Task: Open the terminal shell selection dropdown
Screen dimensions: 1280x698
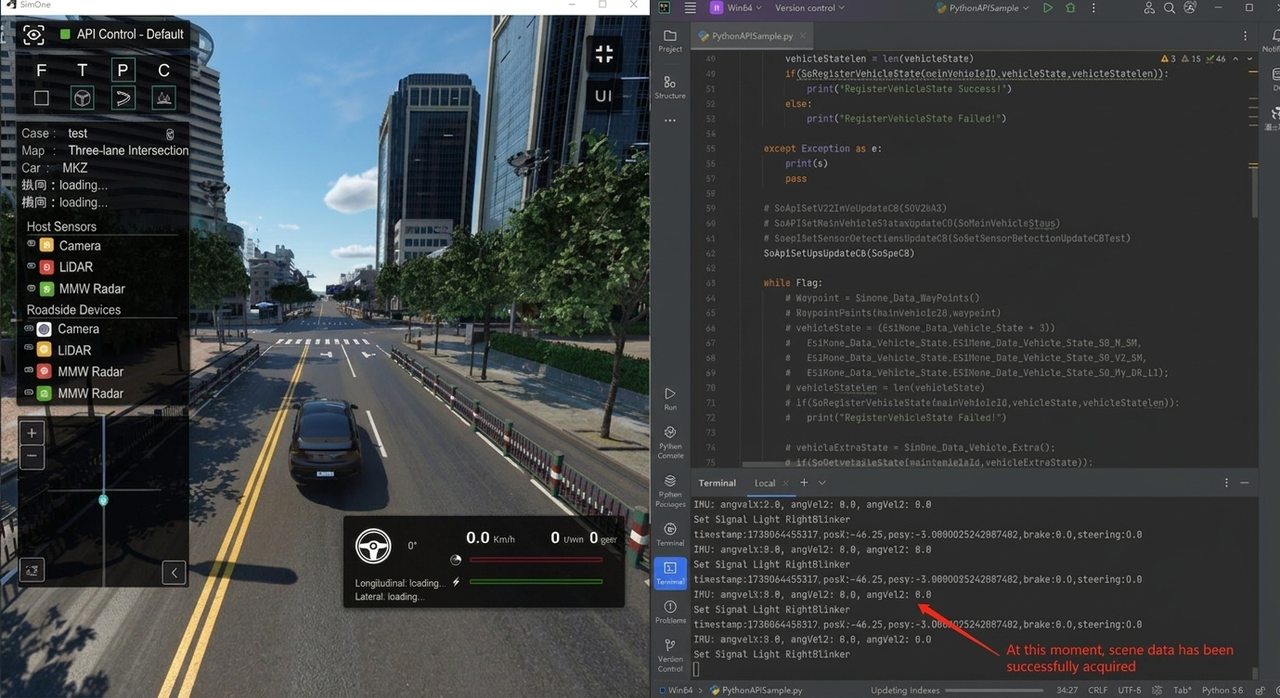Action: point(822,483)
